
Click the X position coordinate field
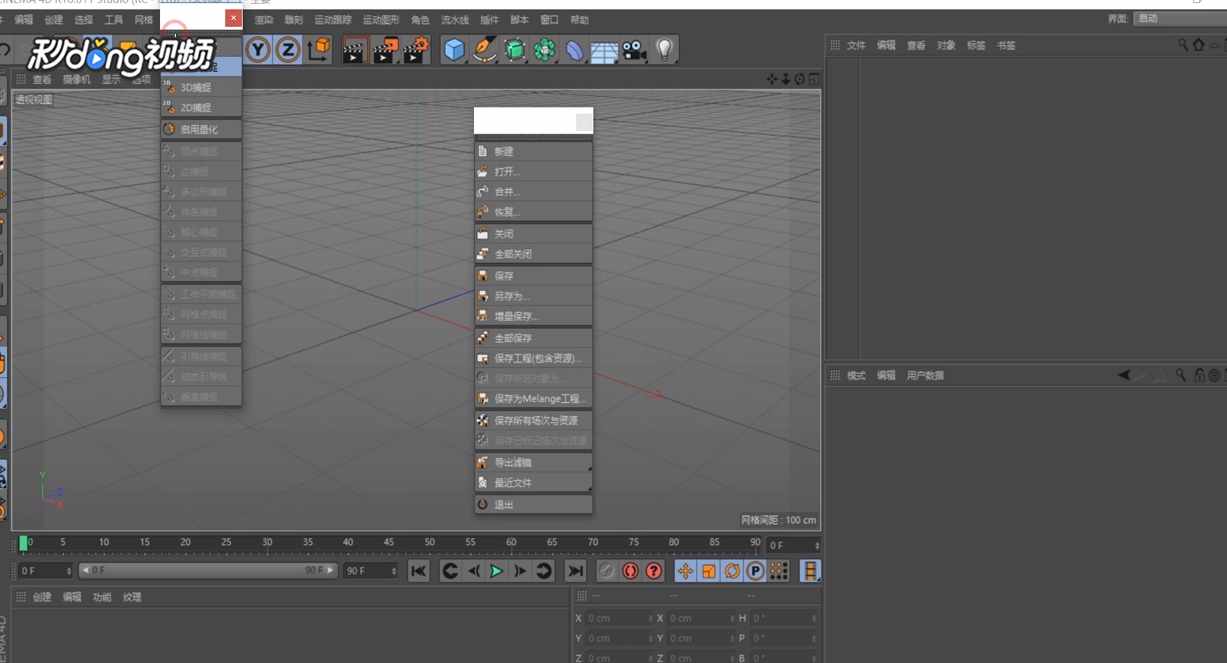(x=619, y=618)
